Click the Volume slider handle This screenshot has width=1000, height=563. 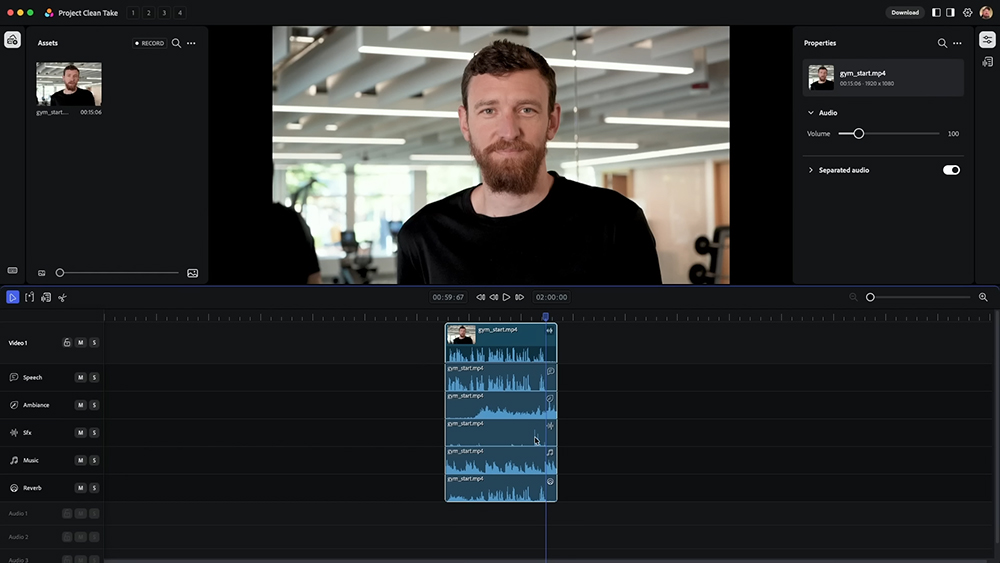858,133
